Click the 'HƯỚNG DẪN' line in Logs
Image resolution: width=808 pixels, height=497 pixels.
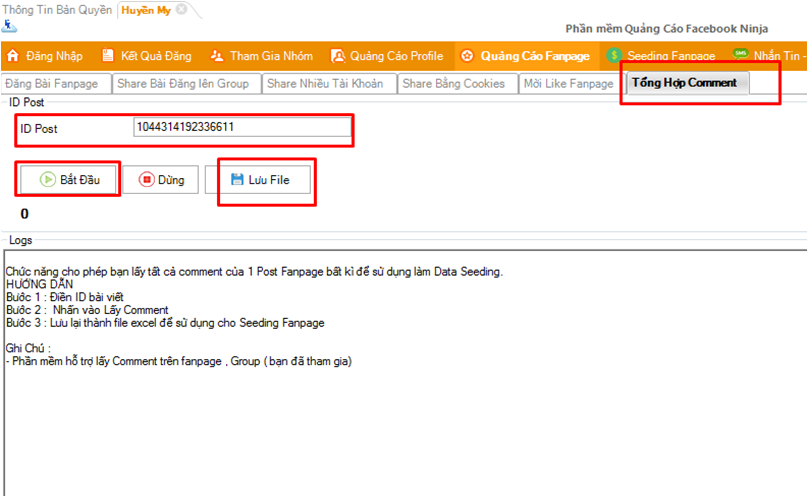coord(40,284)
